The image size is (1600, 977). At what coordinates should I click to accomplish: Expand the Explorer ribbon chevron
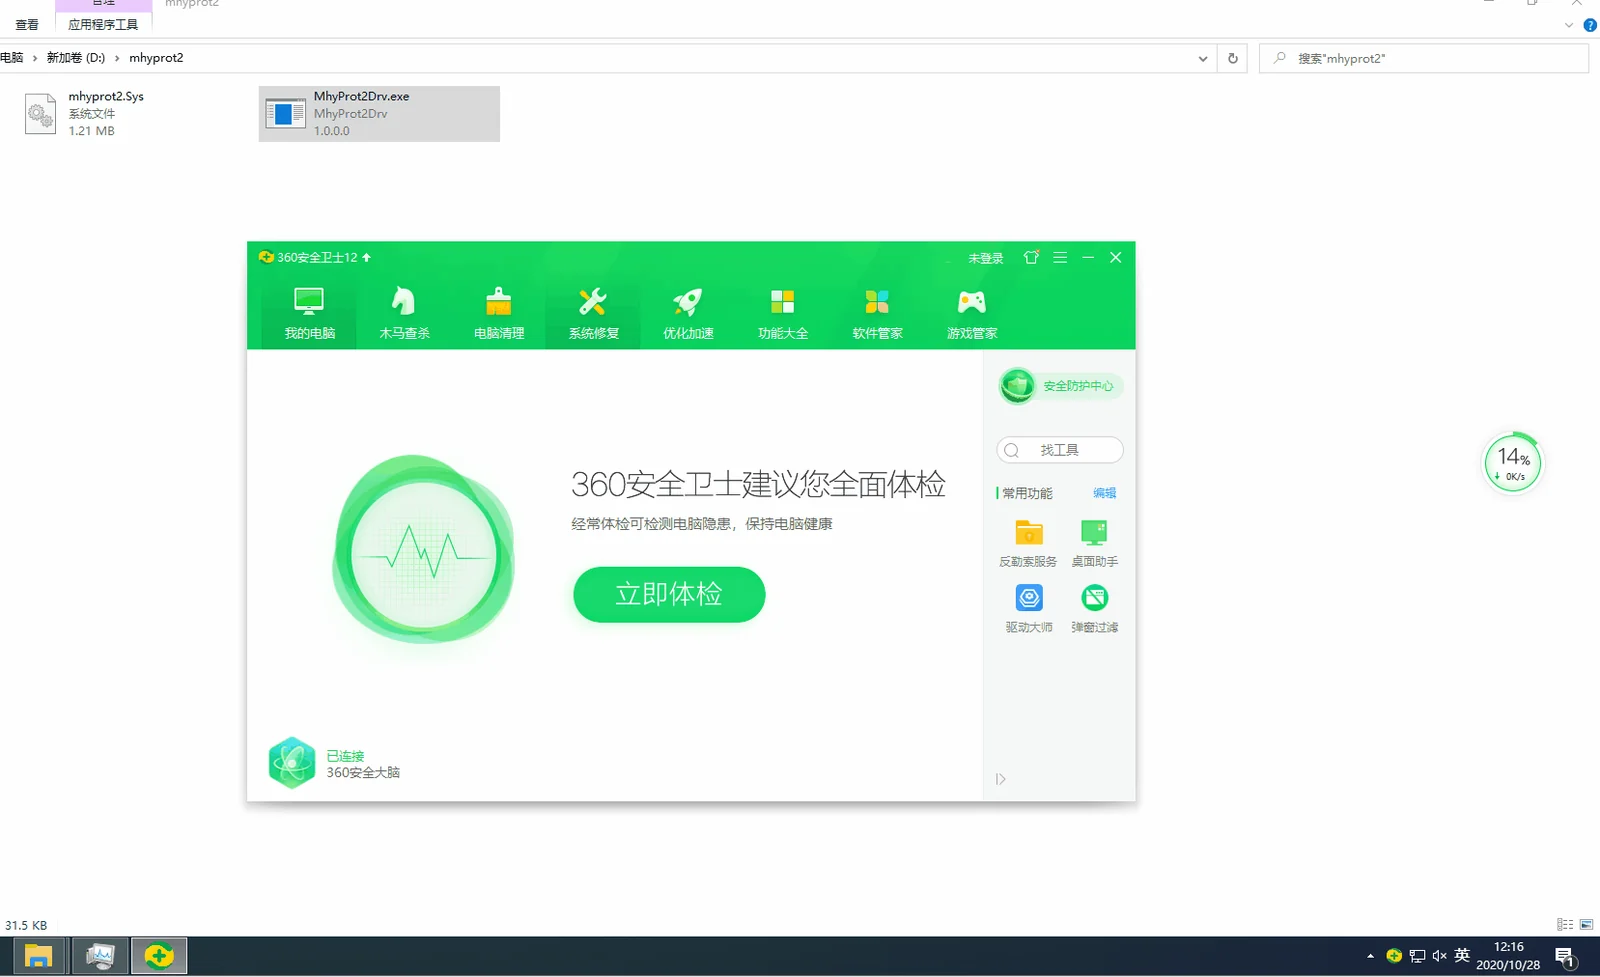(1569, 25)
